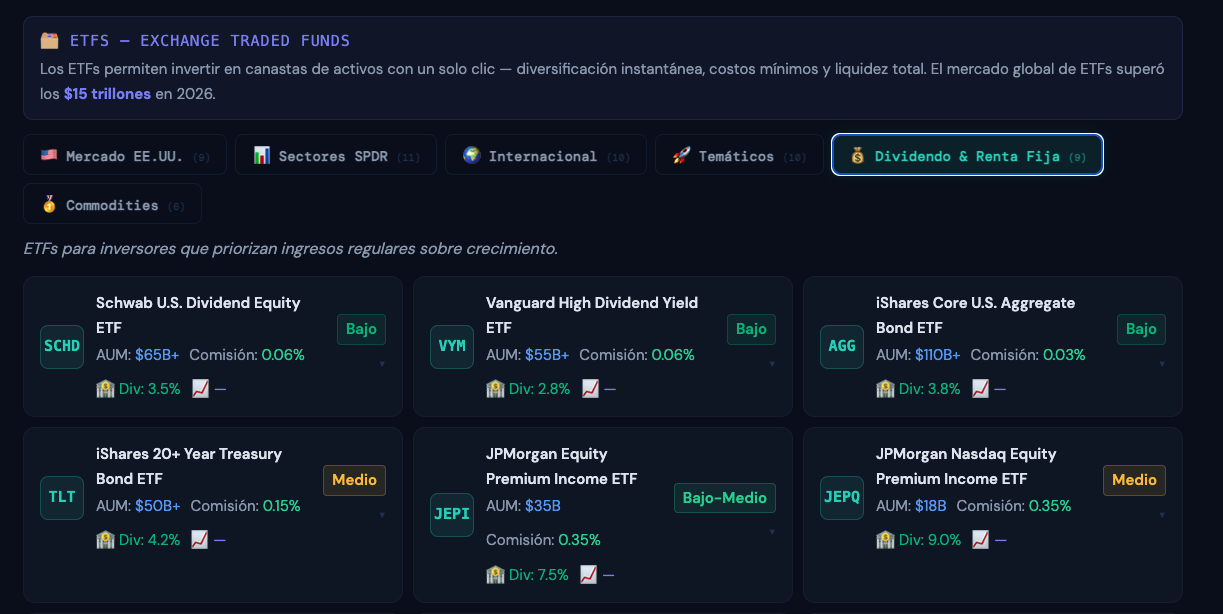The width and height of the screenshot is (1223, 614).
Task: Click the bar chart icon in Sectores tab
Action: point(261,155)
